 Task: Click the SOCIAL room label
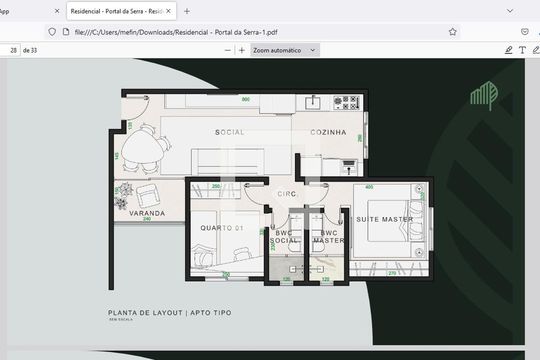click(x=229, y=132)
